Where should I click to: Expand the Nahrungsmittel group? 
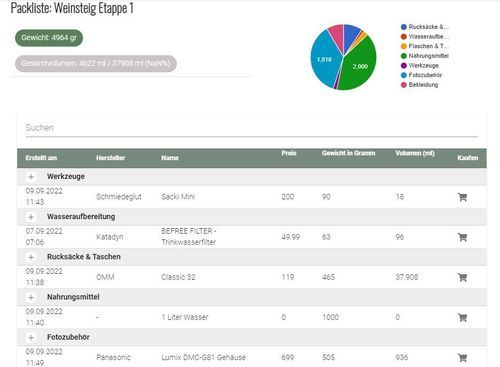(31, 297)
